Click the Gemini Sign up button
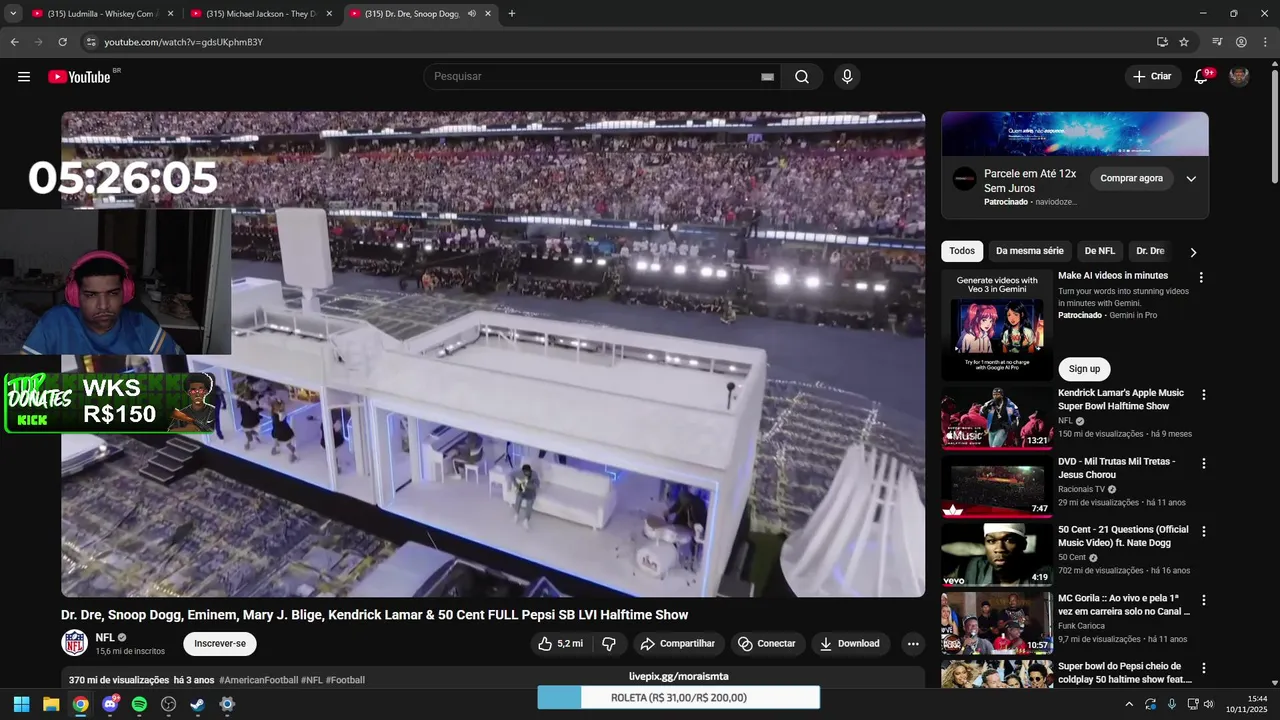The image size is (1280, 720). tap(1084, 369)
